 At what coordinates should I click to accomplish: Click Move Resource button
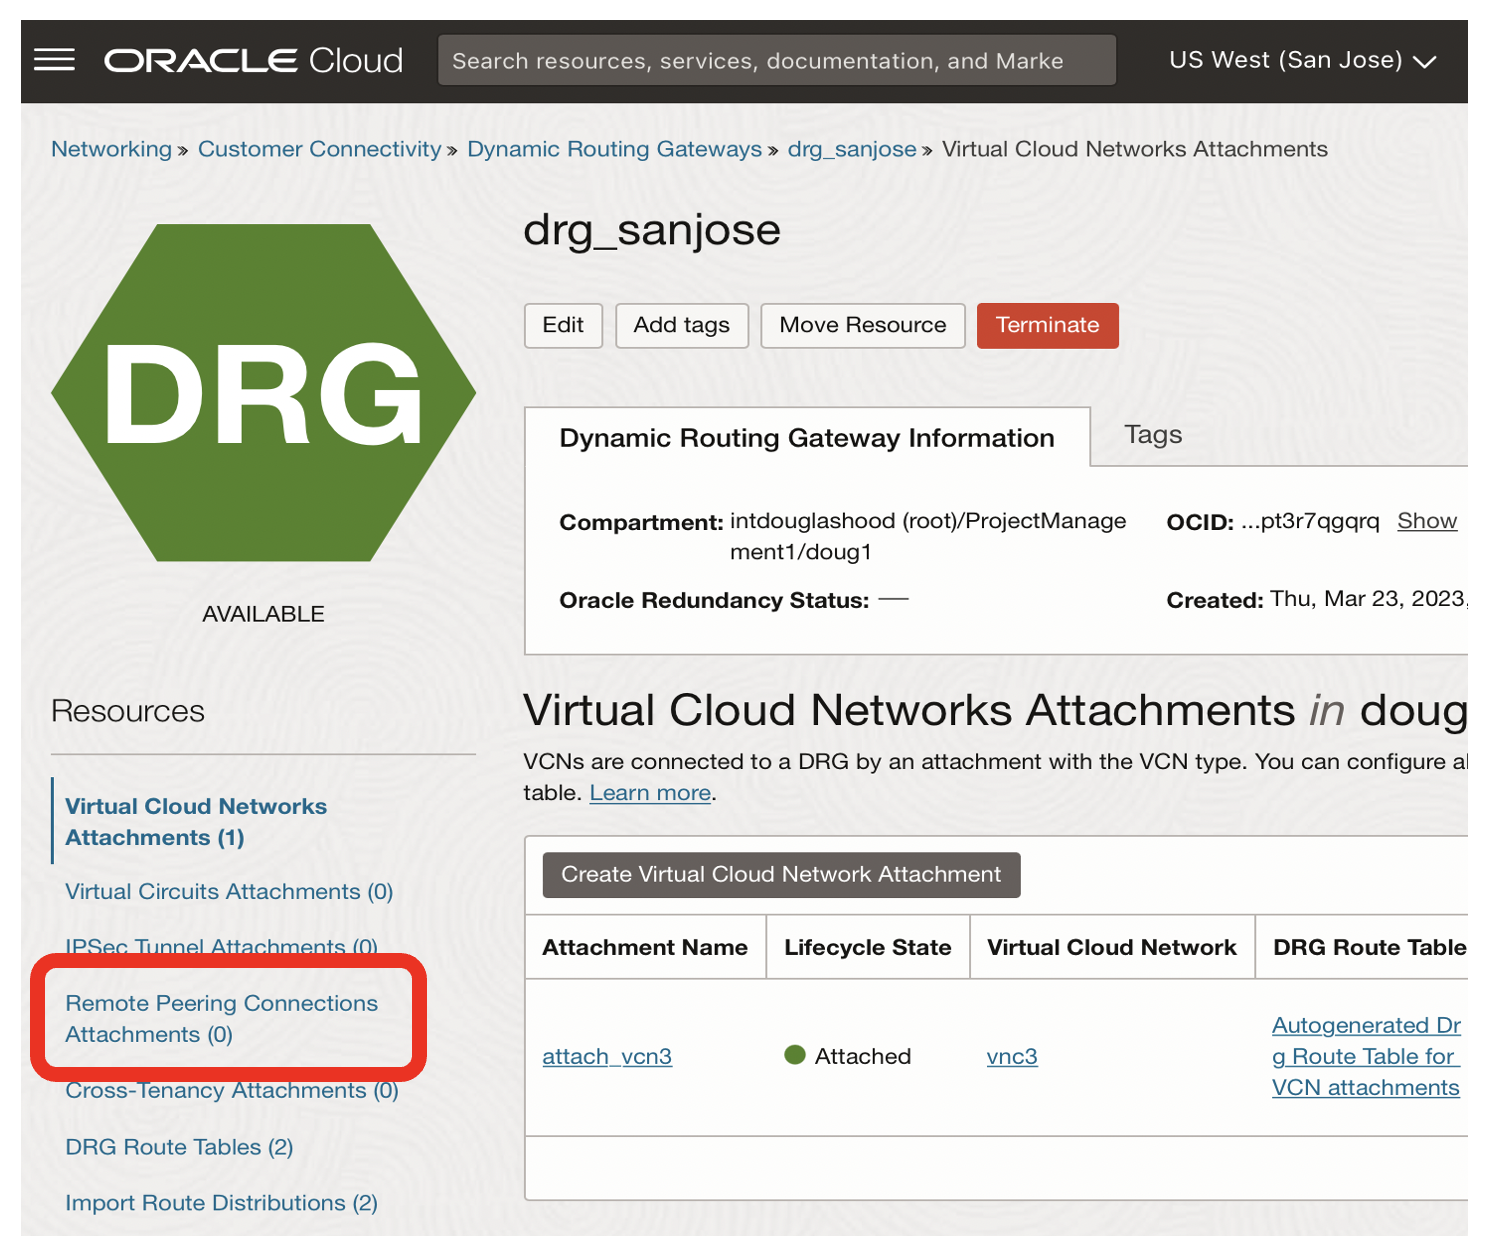pyautogui.click(x=863, y=325)
